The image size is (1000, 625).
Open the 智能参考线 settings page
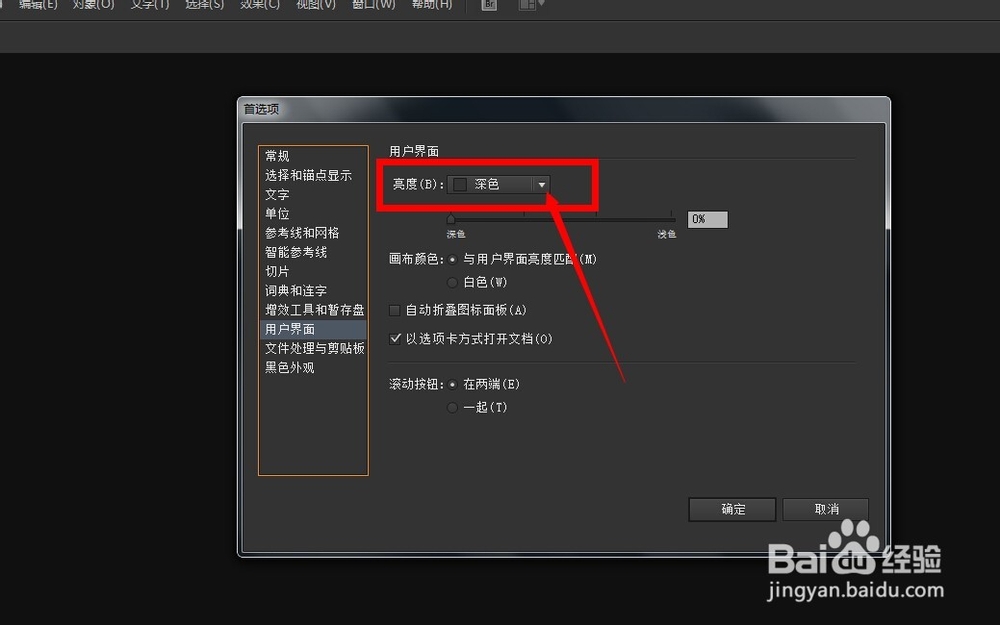tap(296, 251)
